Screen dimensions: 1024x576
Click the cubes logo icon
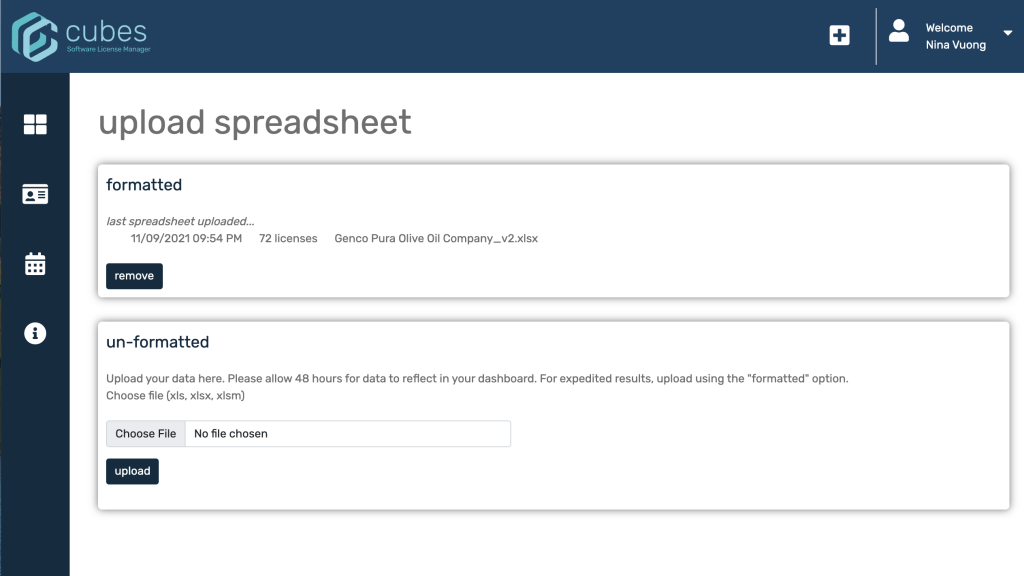35,37
